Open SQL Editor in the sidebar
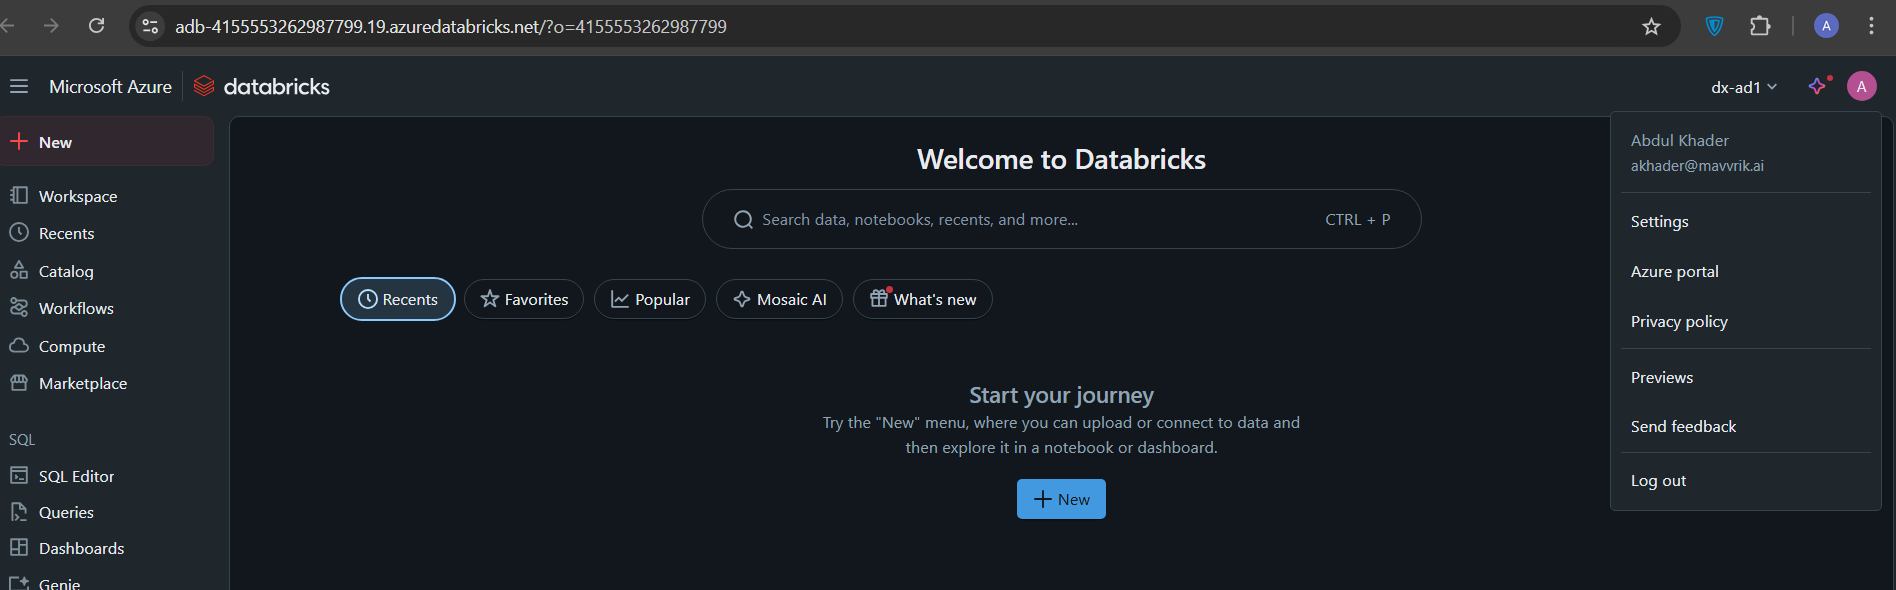Viewport: 1896px width, 590px height. (76, 476)
